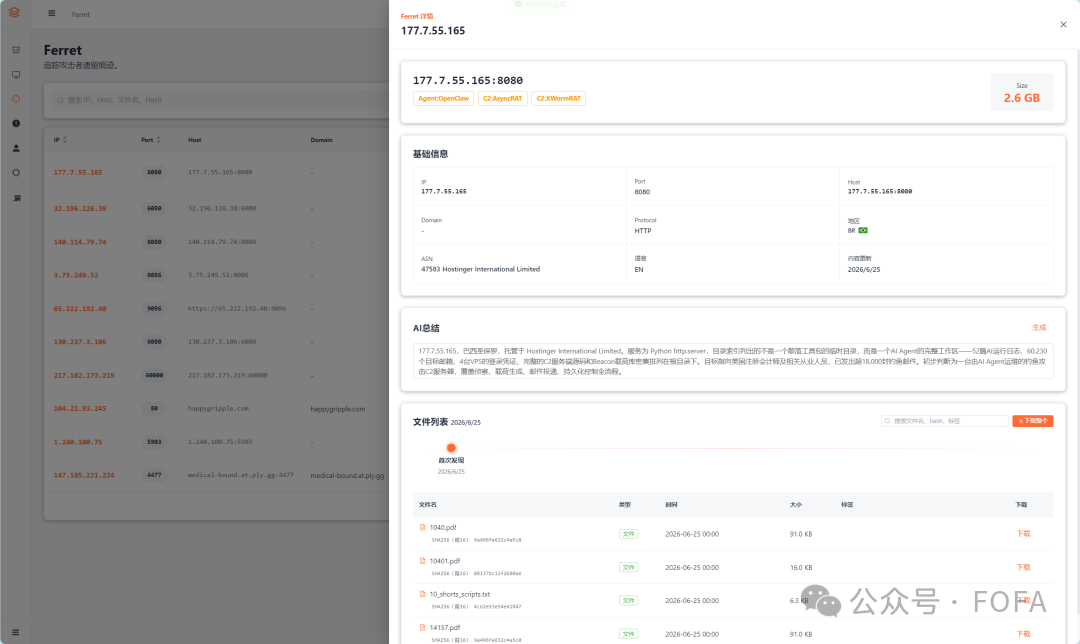Open IP 3.75.249.52 in the Ferret table
The image size is (1080, 644).
point(76,276)
